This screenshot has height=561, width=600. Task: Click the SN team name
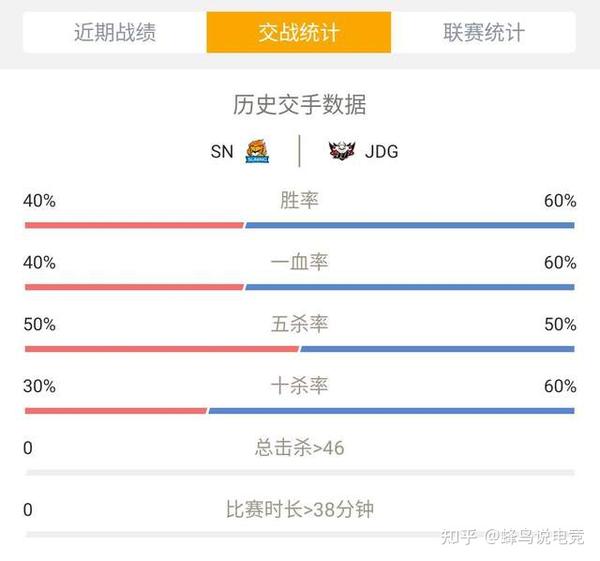click(222, 152)
